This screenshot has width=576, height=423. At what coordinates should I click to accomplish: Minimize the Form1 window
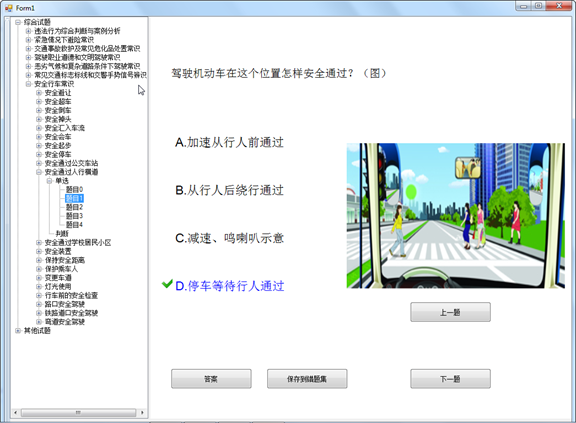point(523,6)
